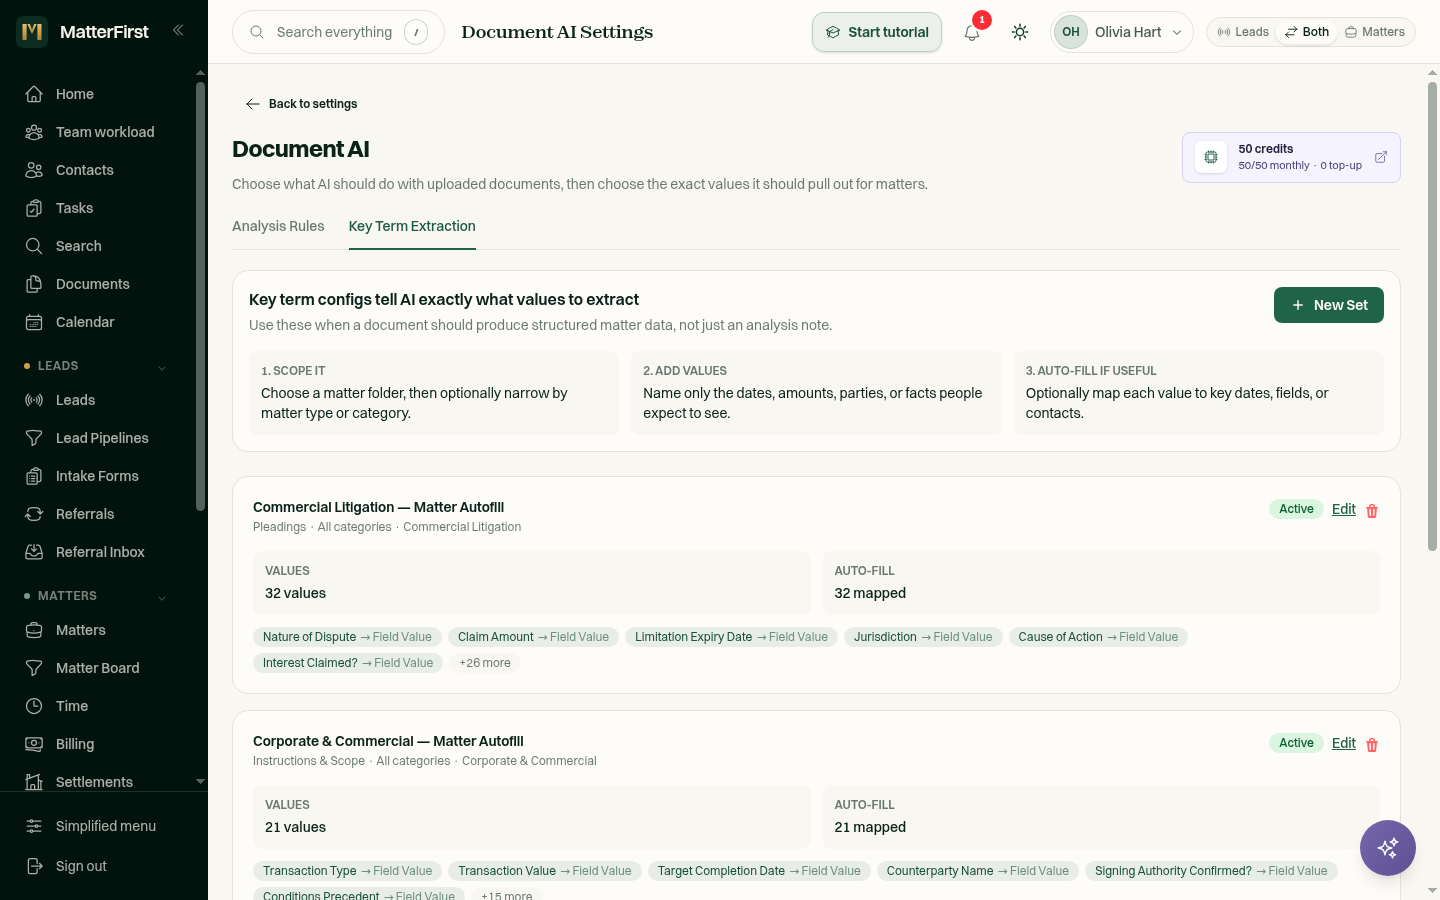Go Back to settings

click(301, 104)
